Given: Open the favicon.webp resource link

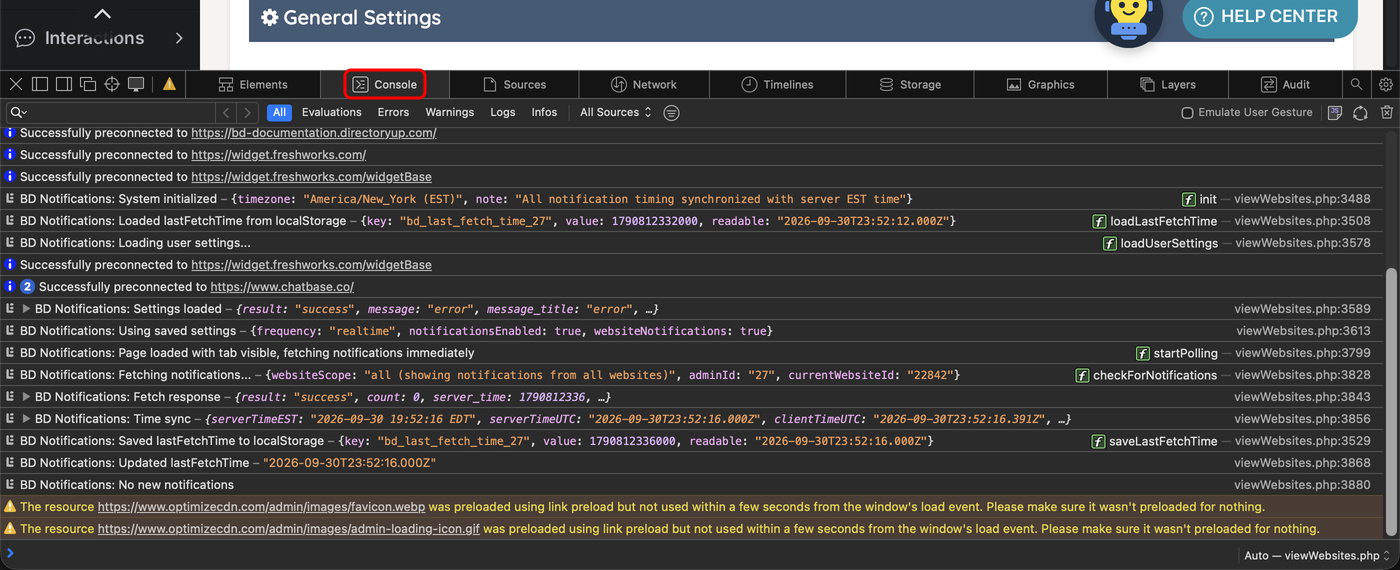Looking at the screenshot, I should 261,507.
